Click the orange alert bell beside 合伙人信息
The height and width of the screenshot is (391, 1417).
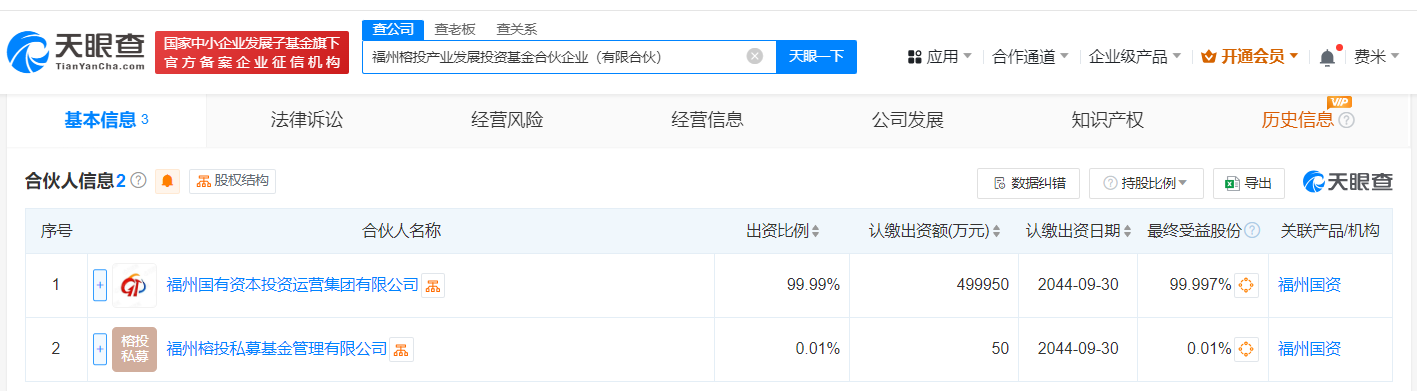167,181
